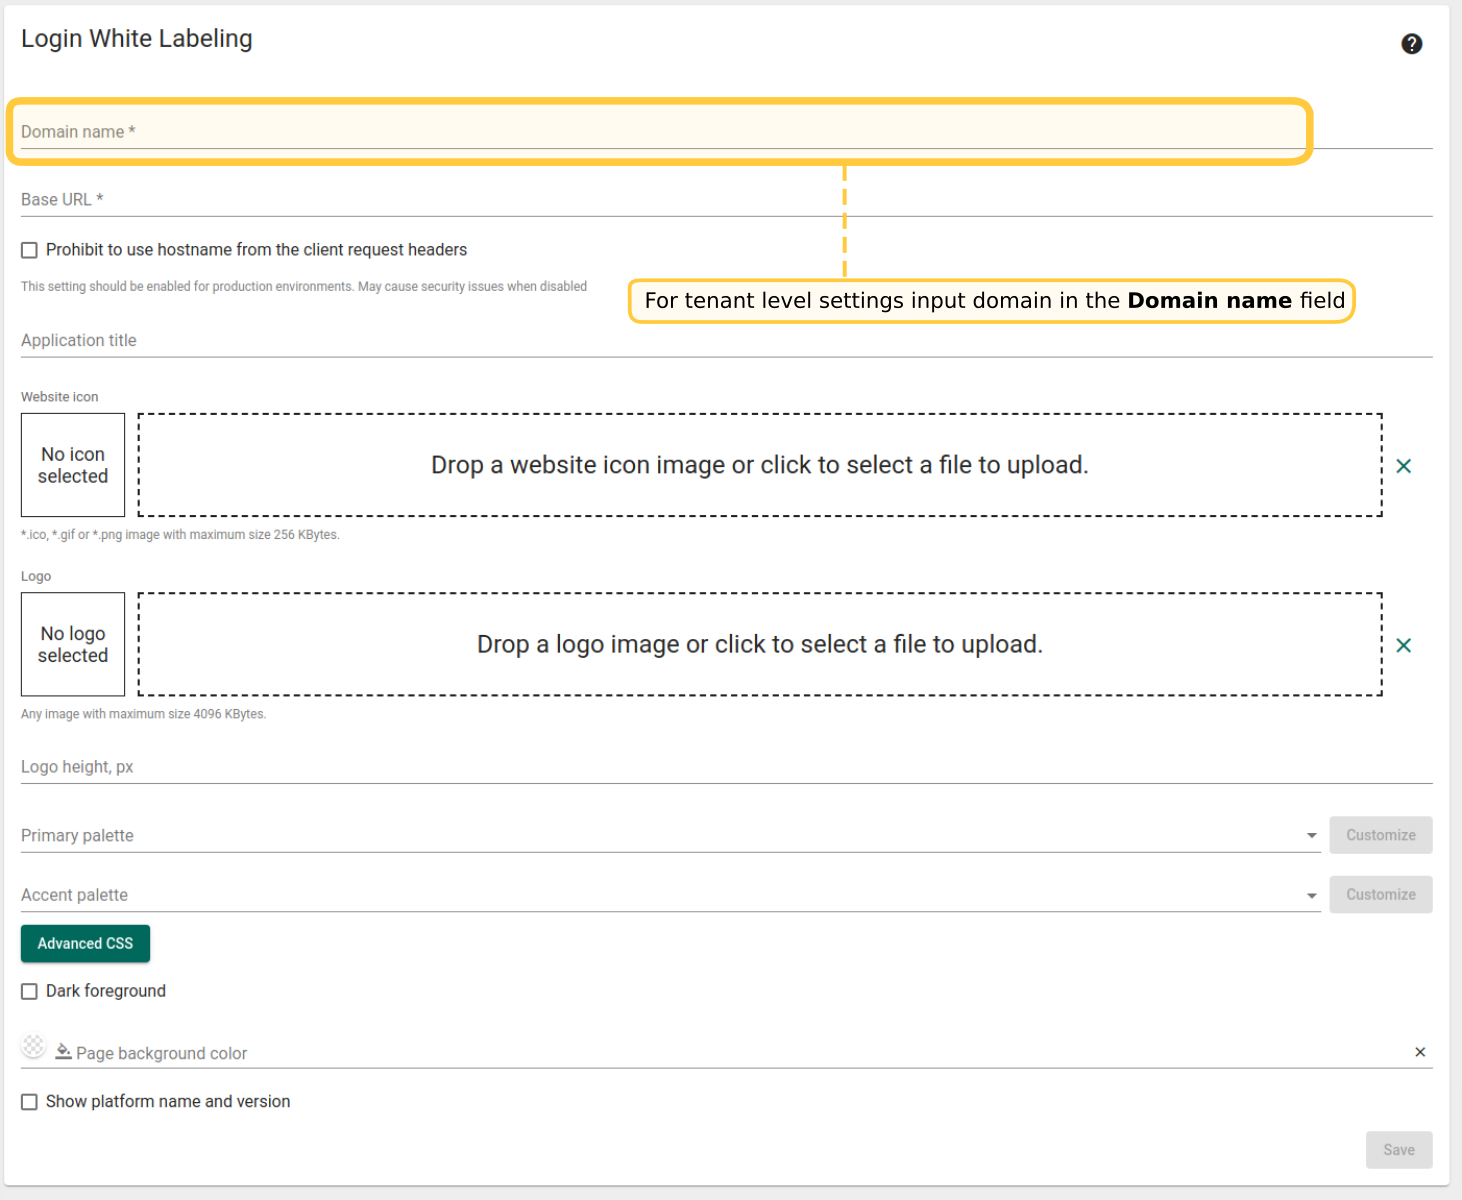Focus the Domain name field

point(727,132)
